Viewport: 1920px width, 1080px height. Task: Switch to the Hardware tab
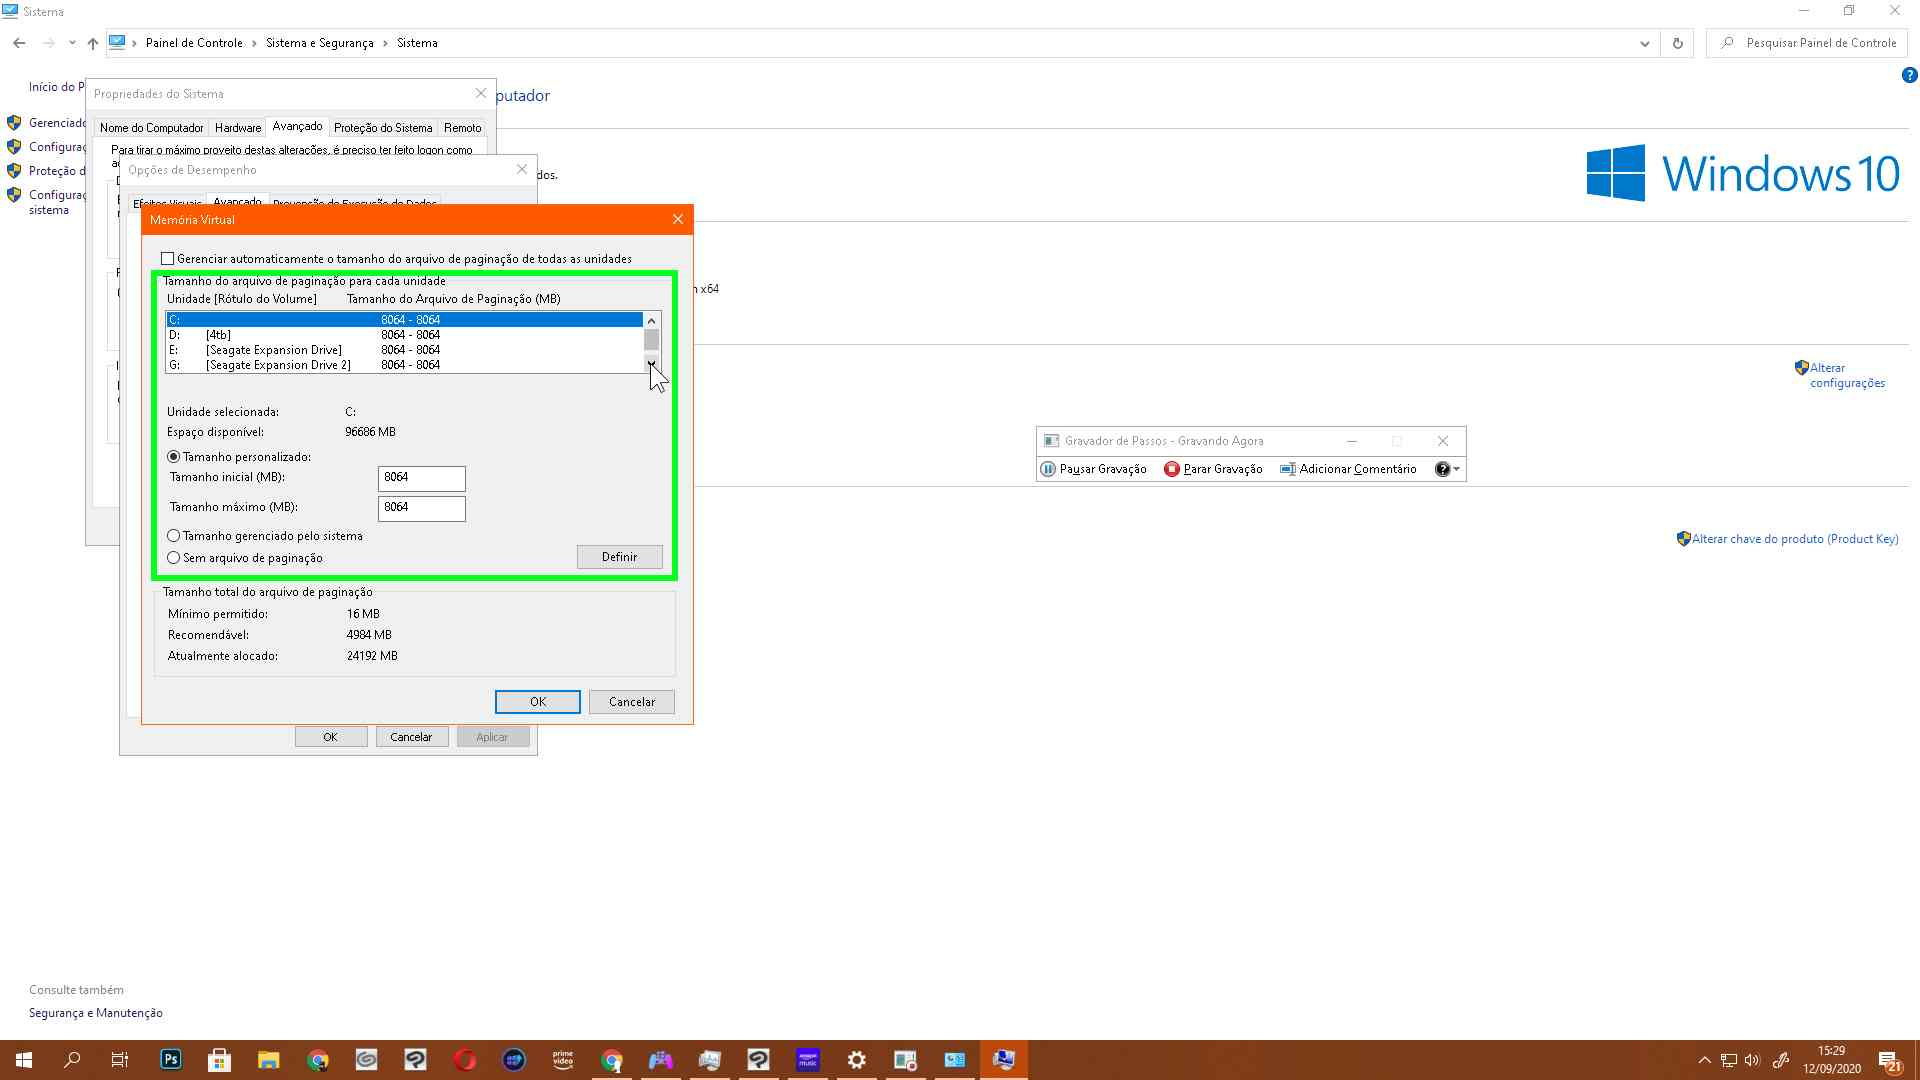(238, 128)
